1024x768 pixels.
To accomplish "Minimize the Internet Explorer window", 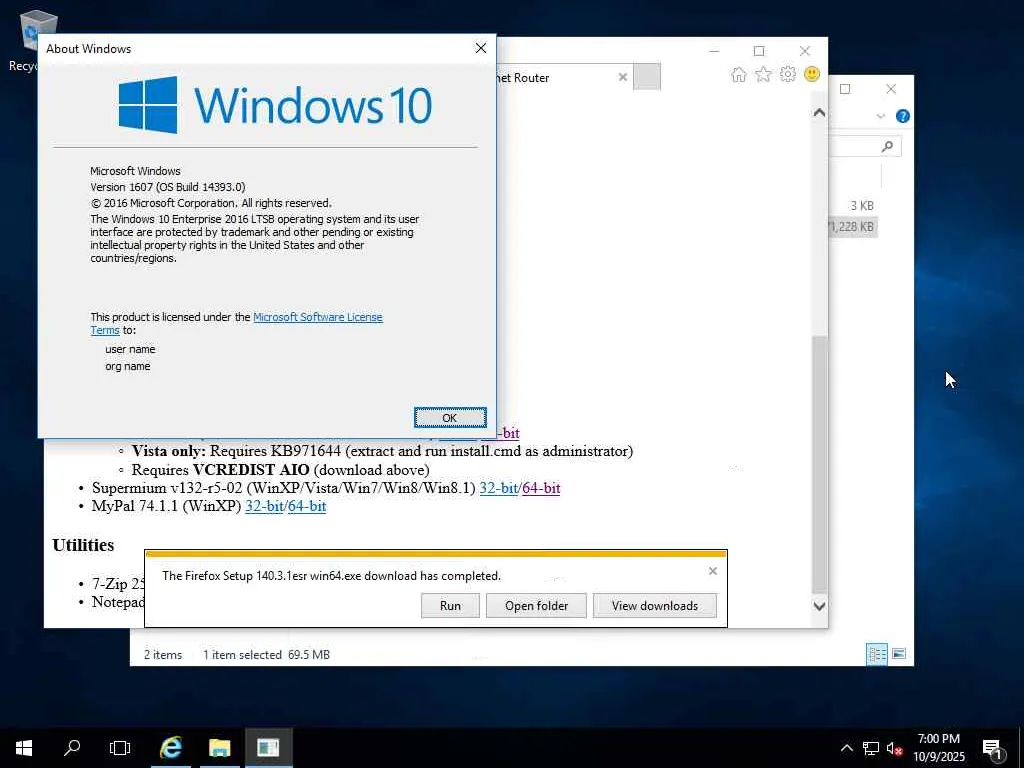I will click(714, 51).
